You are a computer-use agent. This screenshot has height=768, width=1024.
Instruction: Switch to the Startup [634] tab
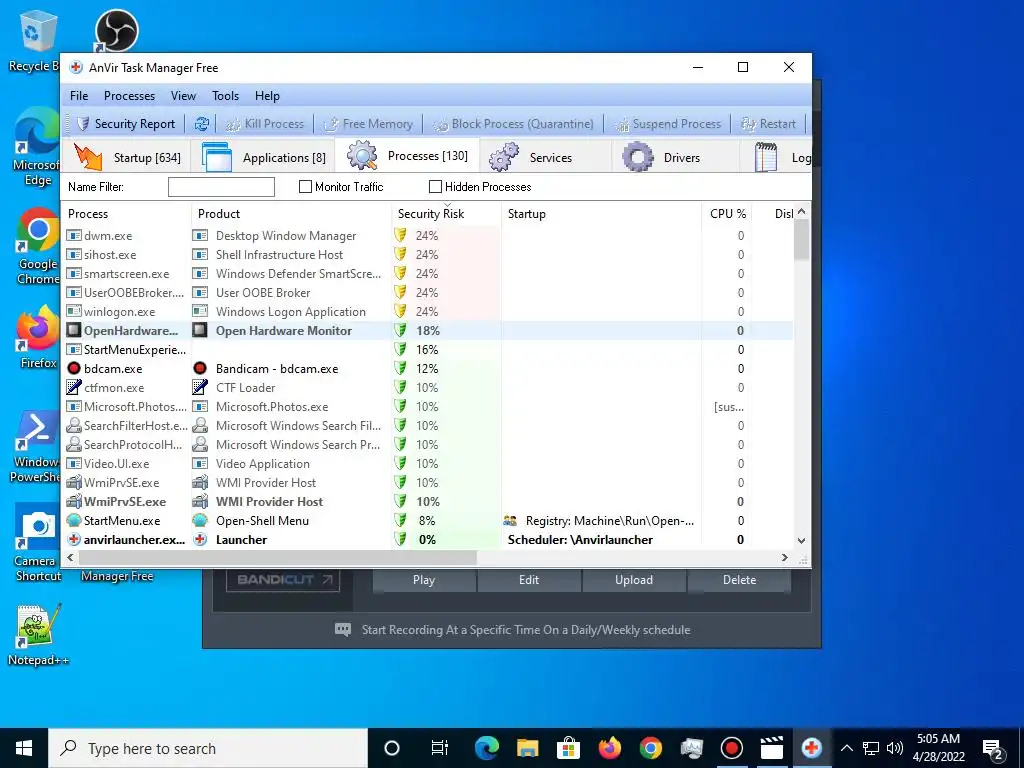(127, 157)
